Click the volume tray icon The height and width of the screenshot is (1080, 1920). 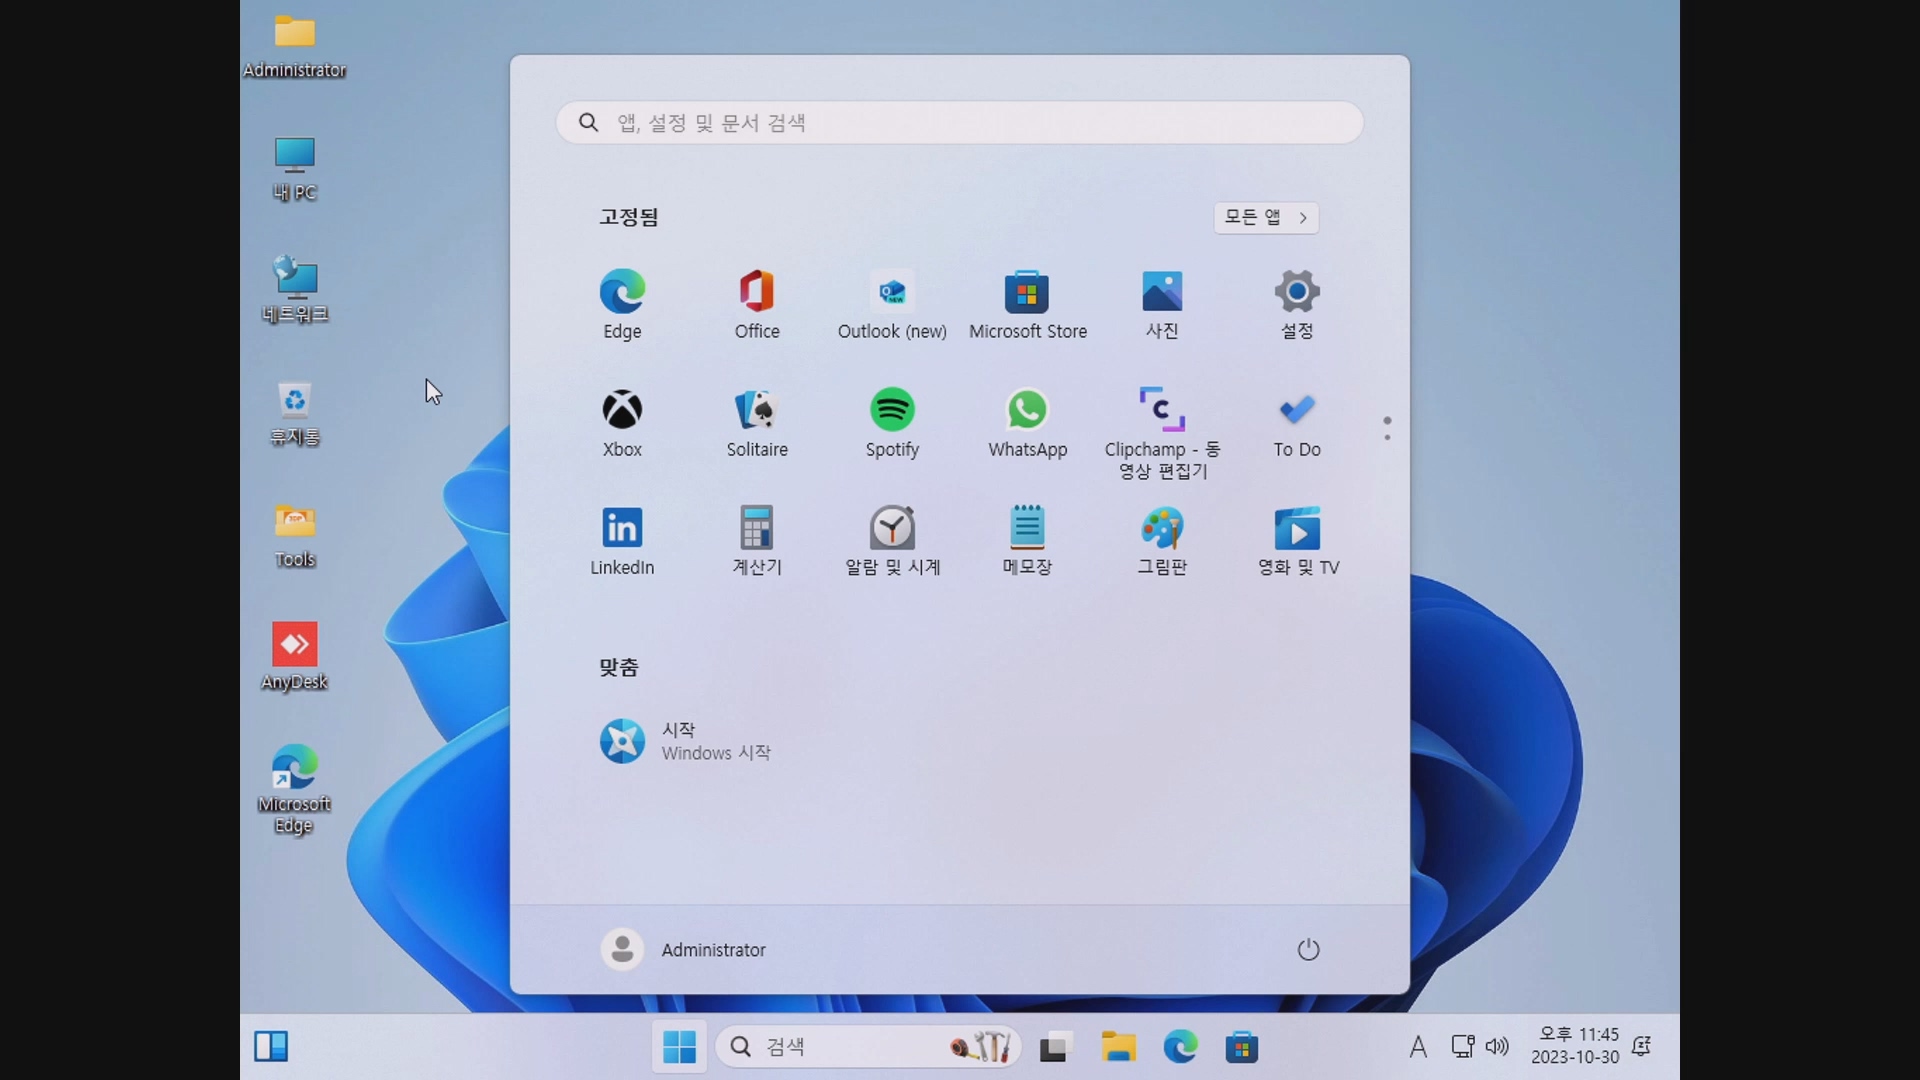point(1497,1047)
